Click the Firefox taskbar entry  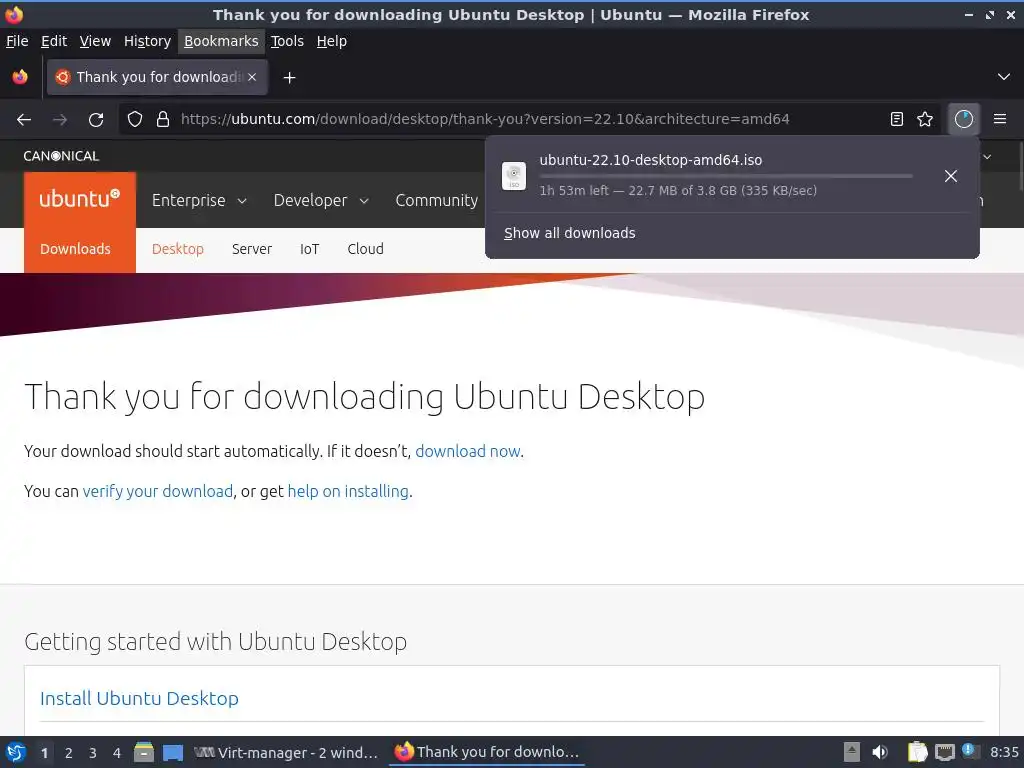[487, 752]
